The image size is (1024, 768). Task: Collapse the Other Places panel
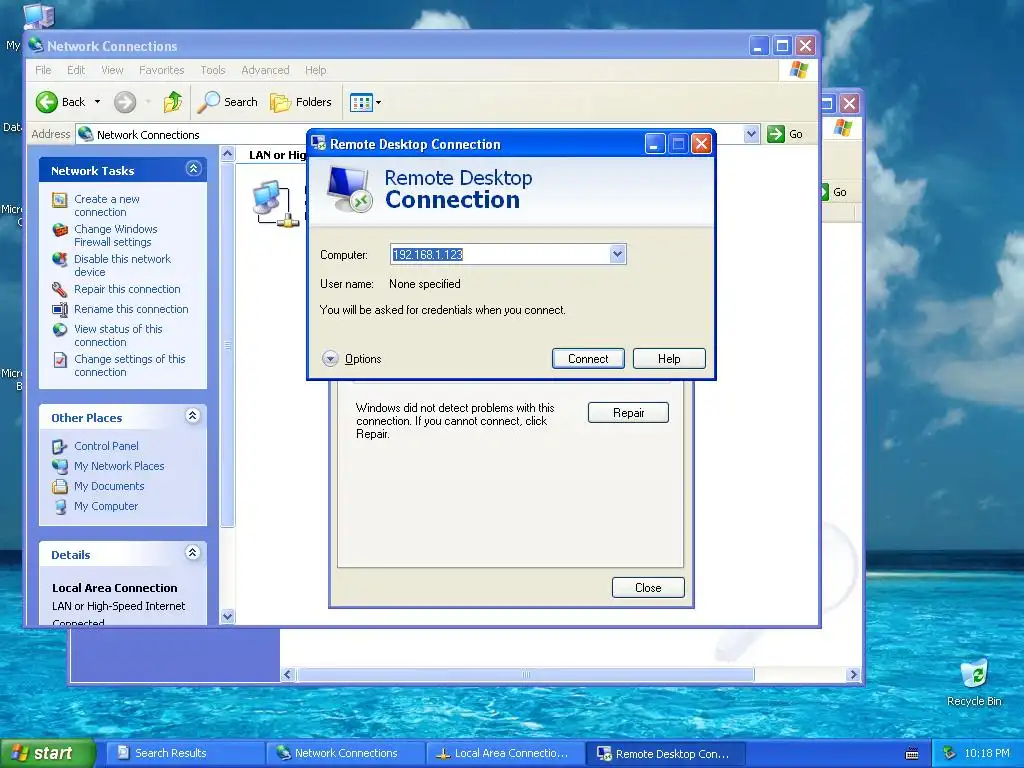coord(193,416)
